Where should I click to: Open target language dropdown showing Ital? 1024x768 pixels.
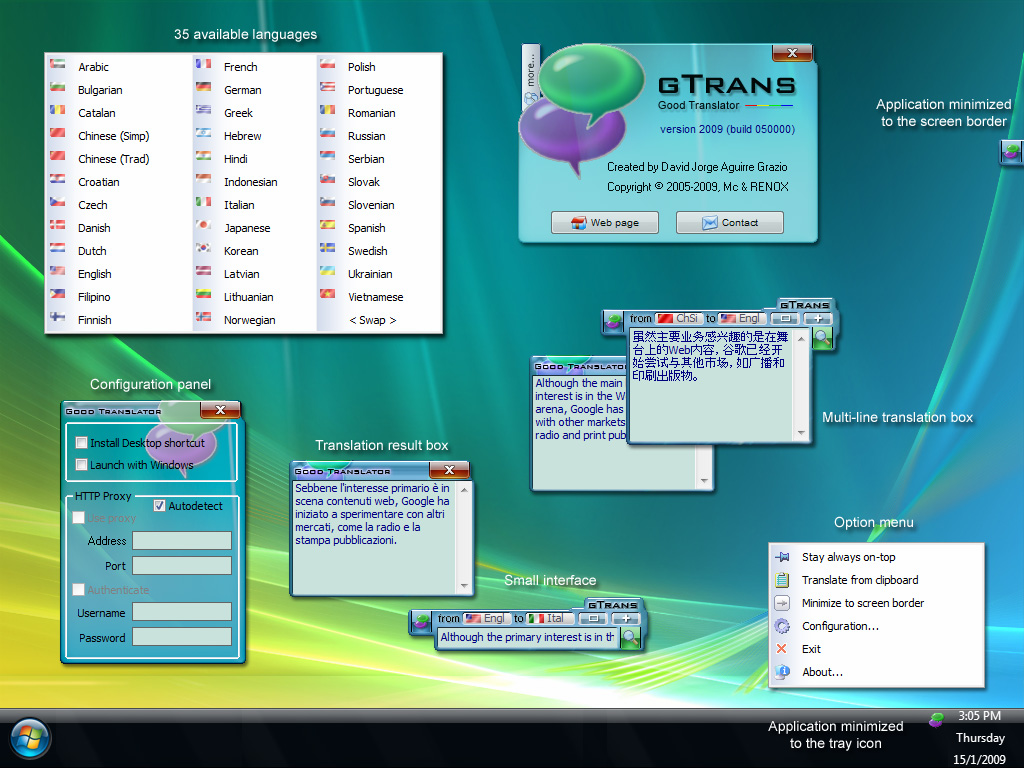tap(547, 619)
